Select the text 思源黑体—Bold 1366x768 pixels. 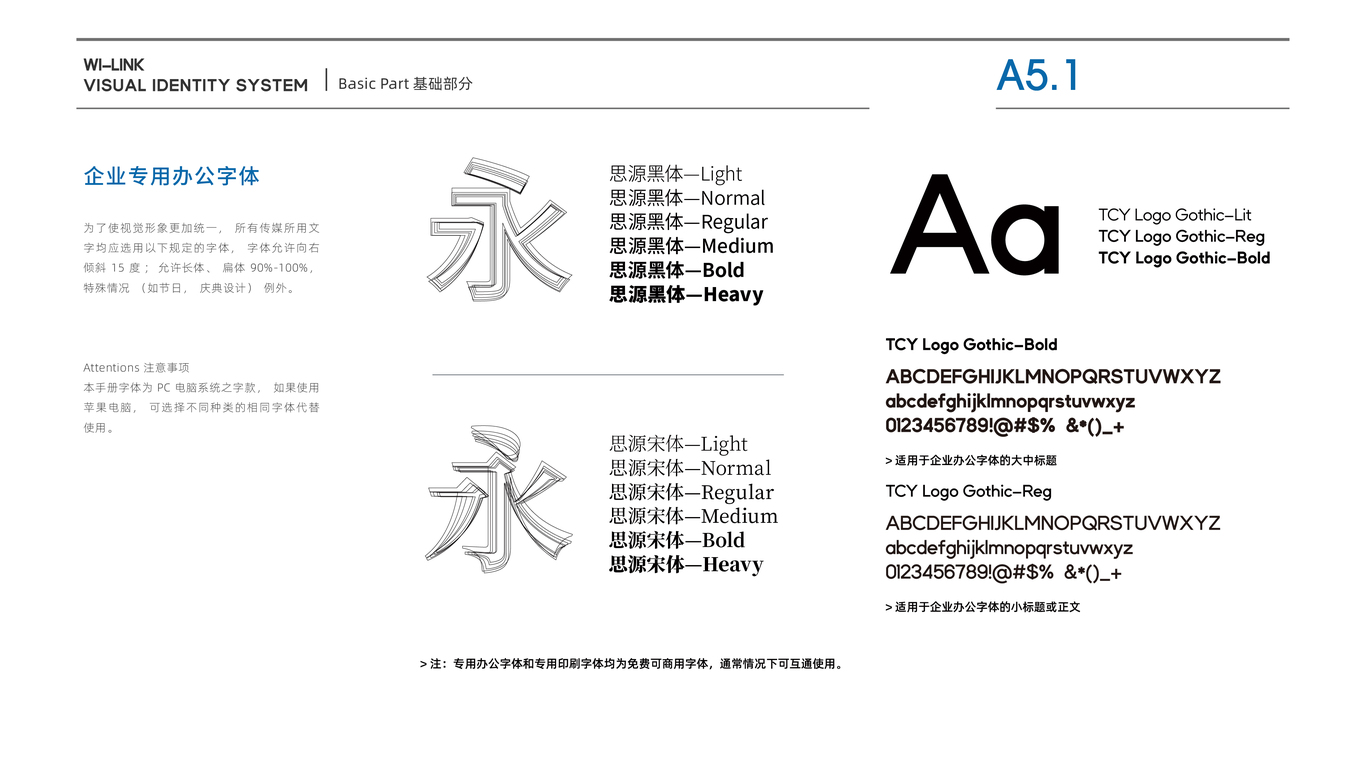(677, 270)
